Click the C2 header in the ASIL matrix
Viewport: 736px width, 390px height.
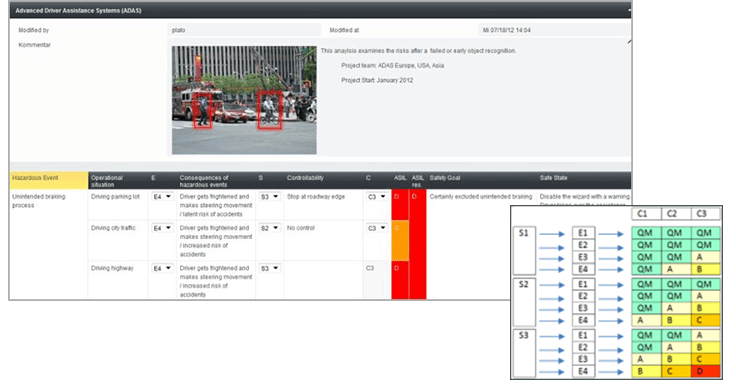click(676, 214)
